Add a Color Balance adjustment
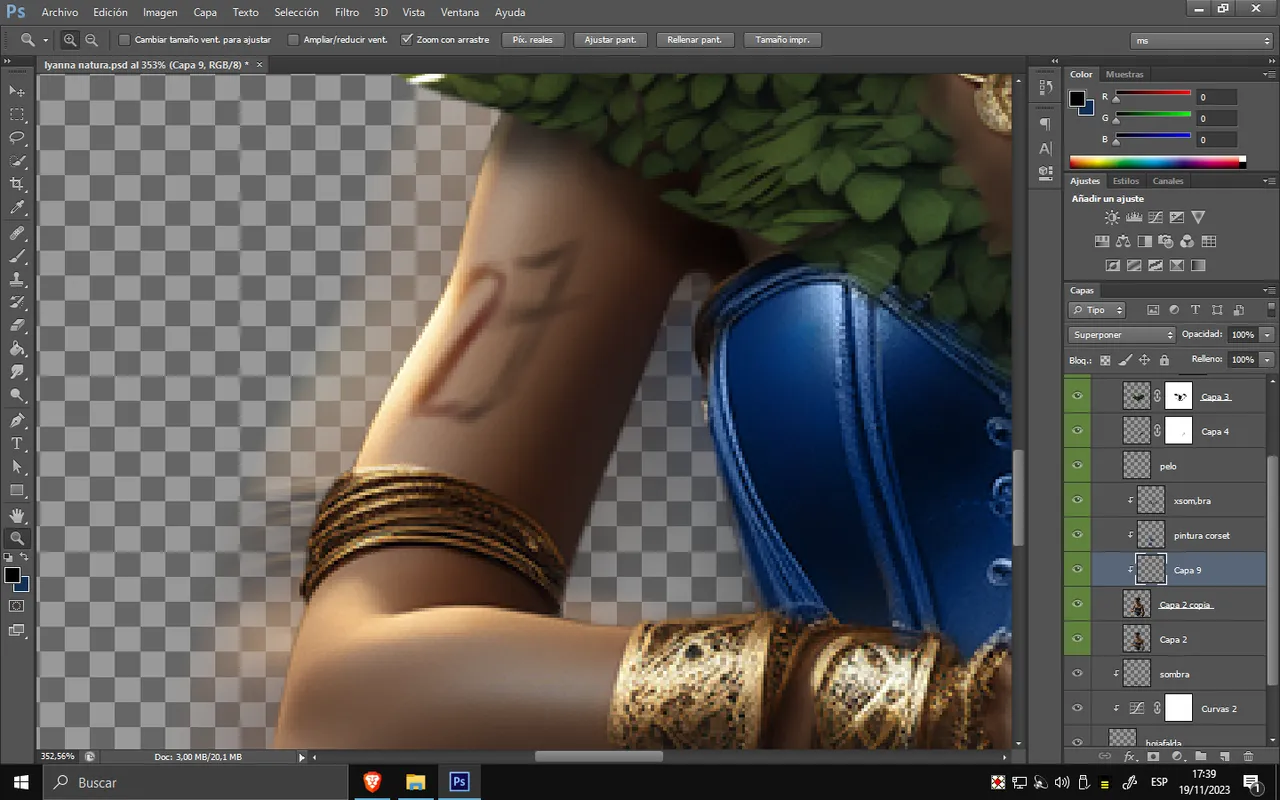The height and width of the screenshot is (800, 1280). coord(1122,241)
